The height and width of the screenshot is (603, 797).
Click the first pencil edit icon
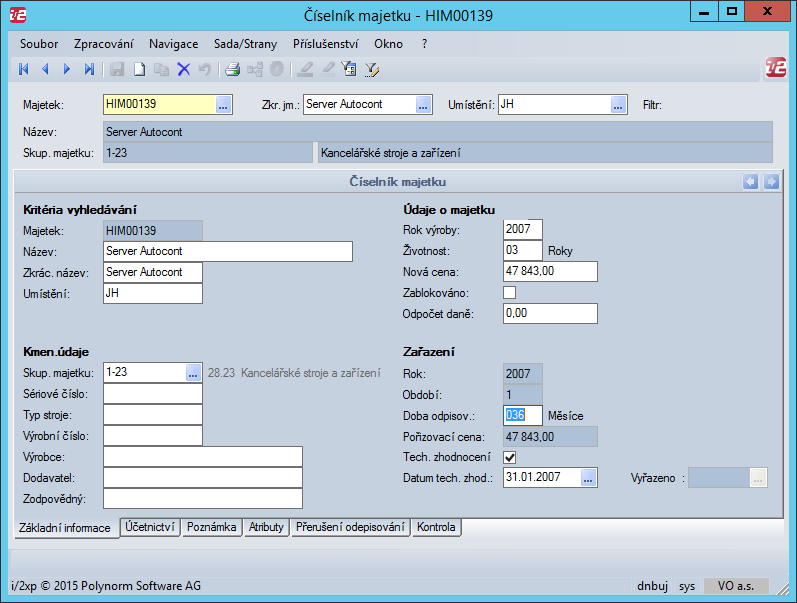tap(305, 69)
